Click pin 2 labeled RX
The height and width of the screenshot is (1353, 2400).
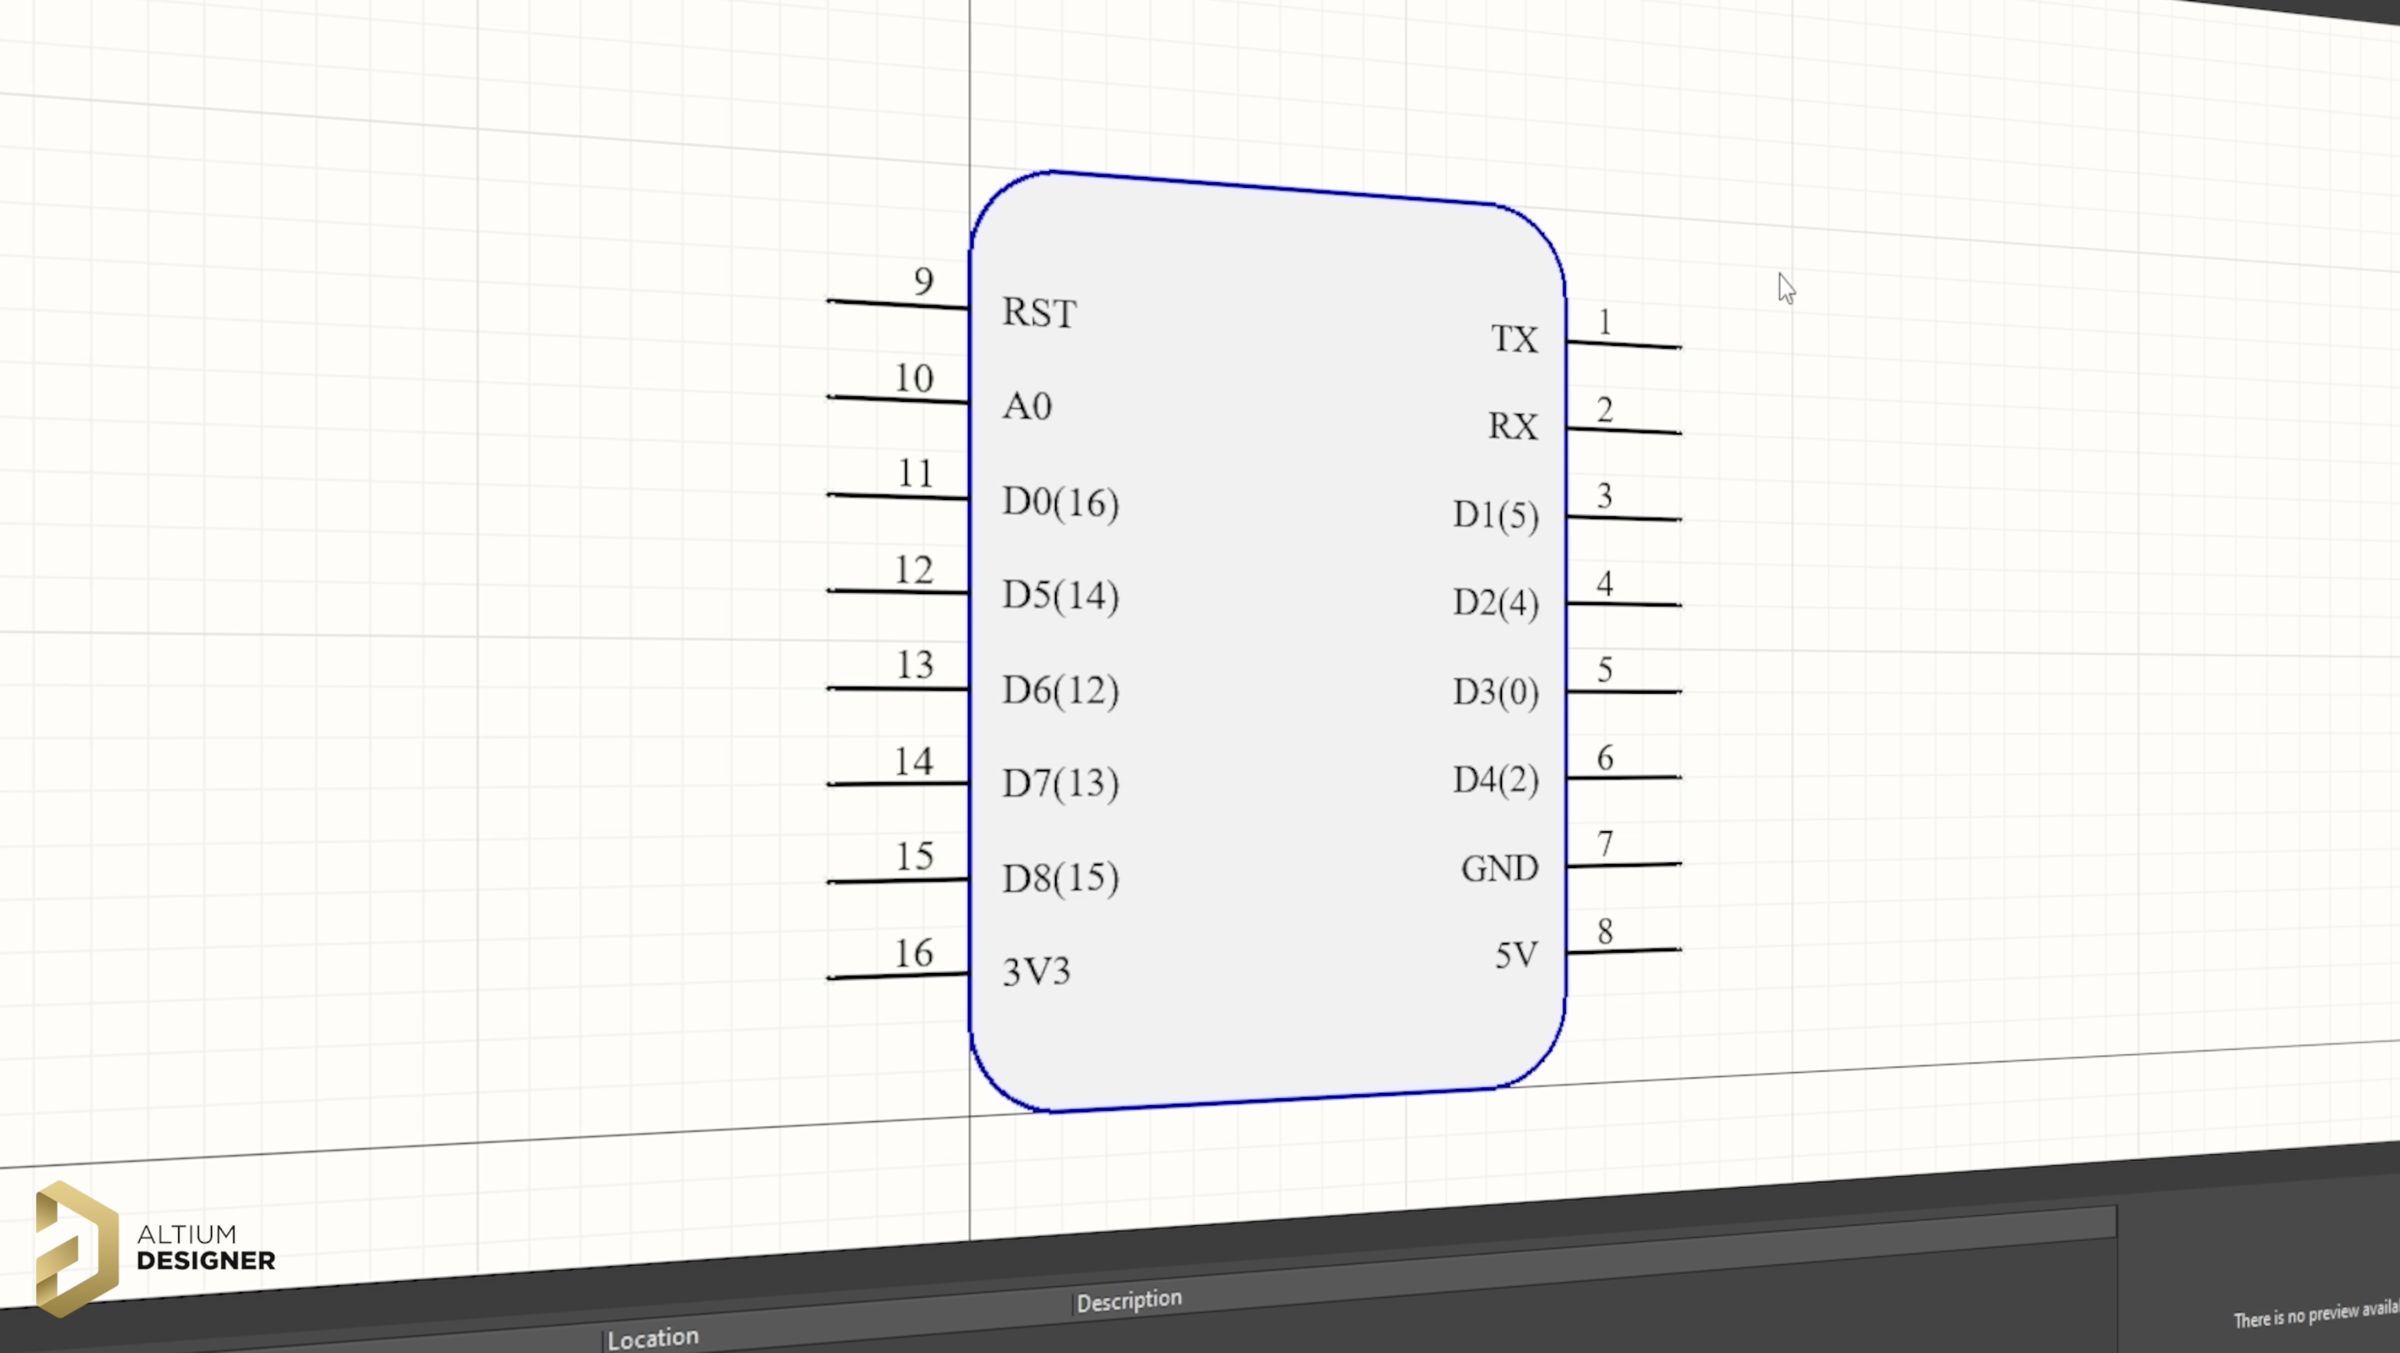click(x=1624, y=431)
